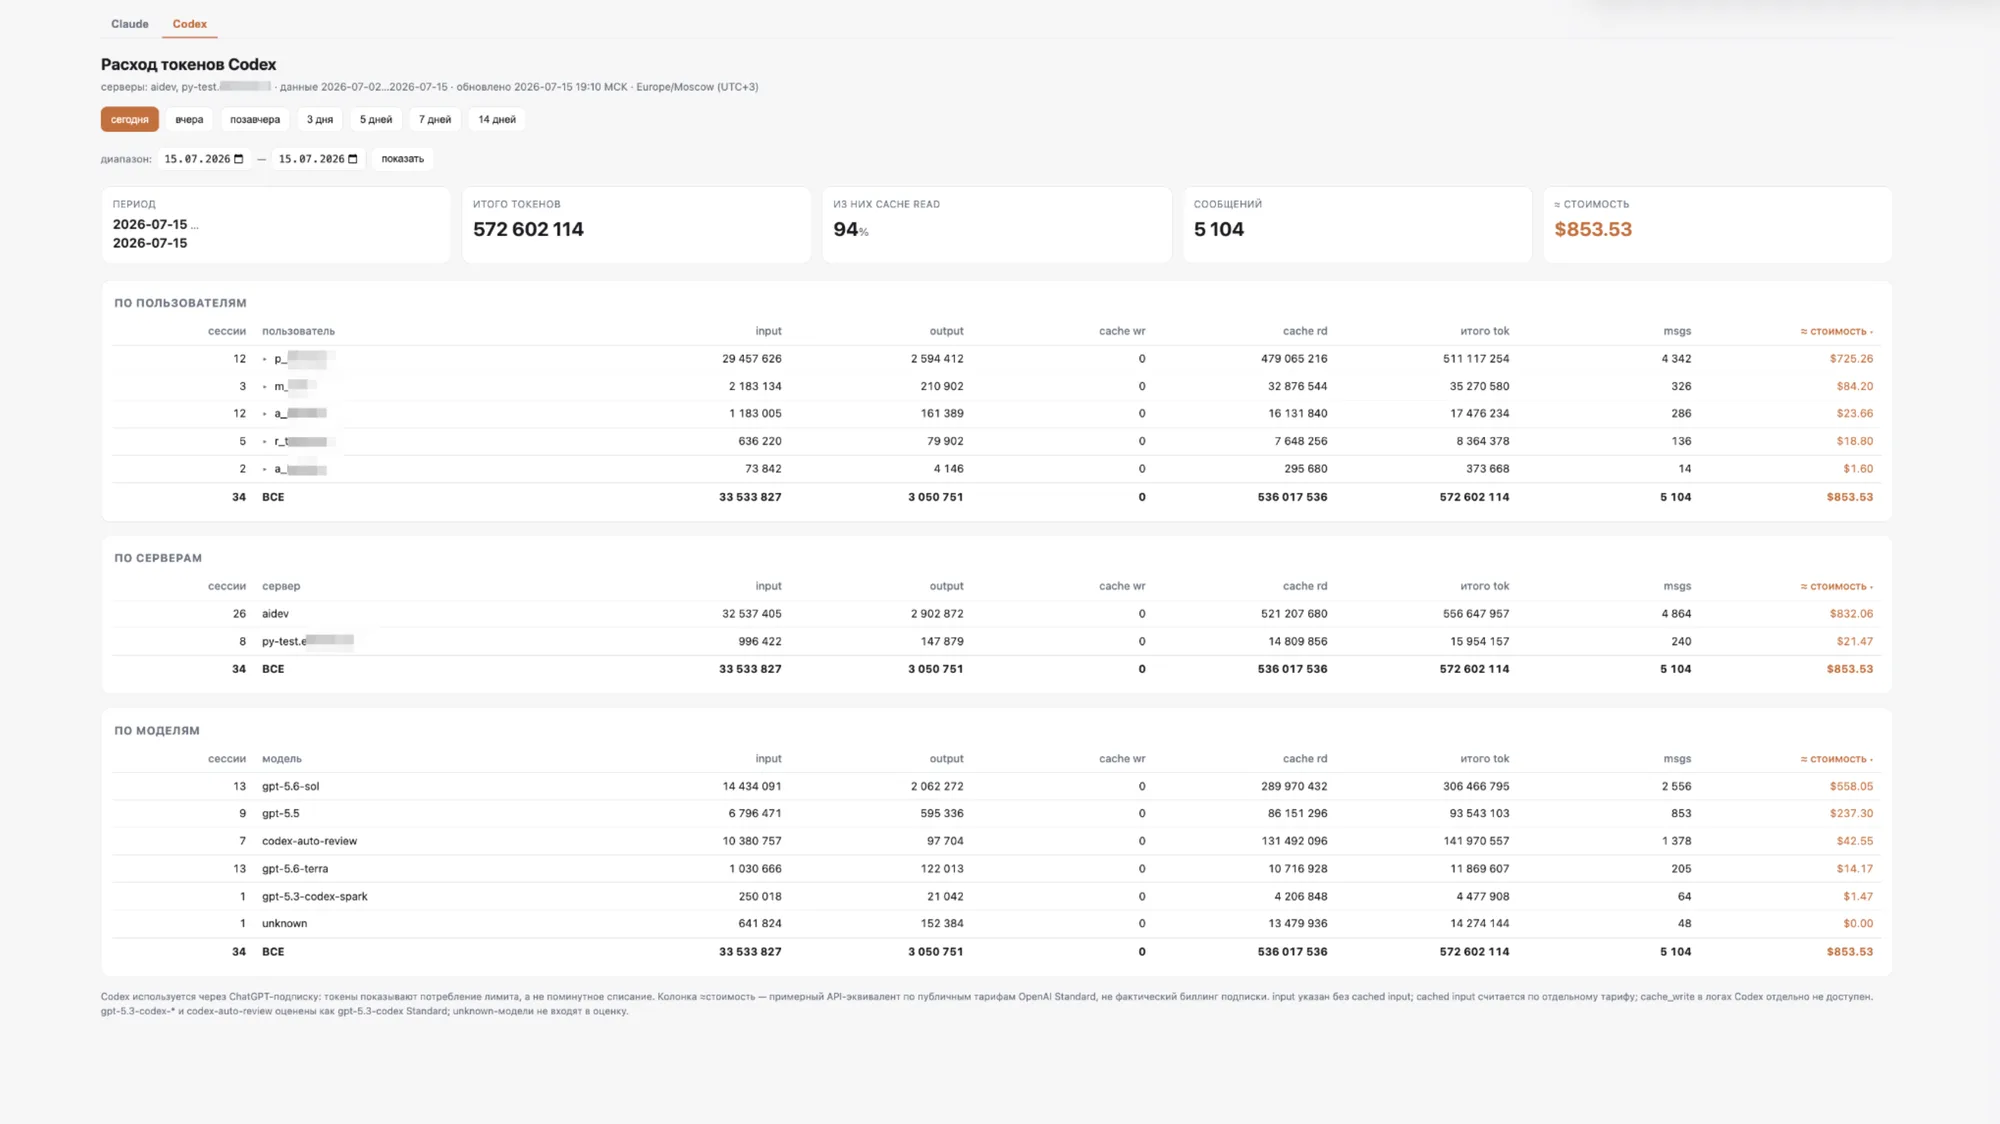Viewport: 2000px width, 1124px height.
Task: Click the $853.53 value in the Стоимость card
Action: (x=1593, y=229)
